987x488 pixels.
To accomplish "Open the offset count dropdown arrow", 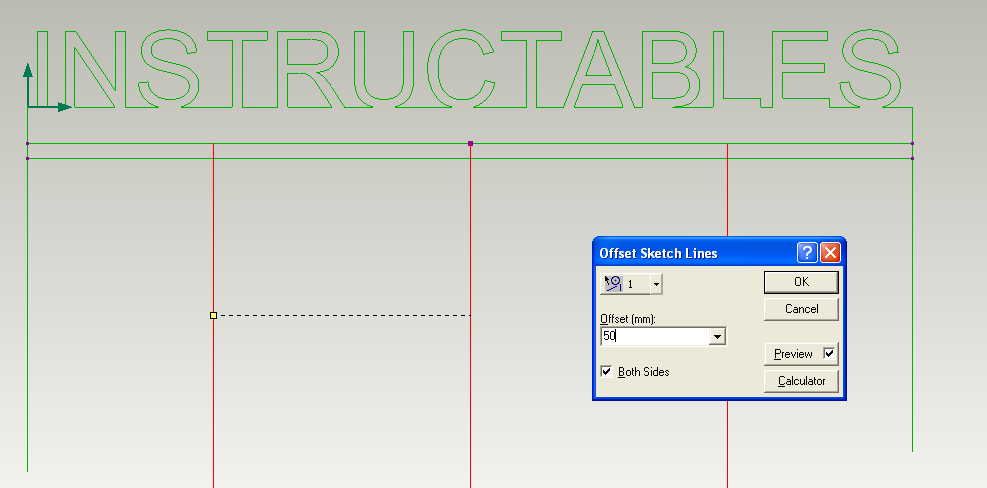I will (x=656, y=285).
